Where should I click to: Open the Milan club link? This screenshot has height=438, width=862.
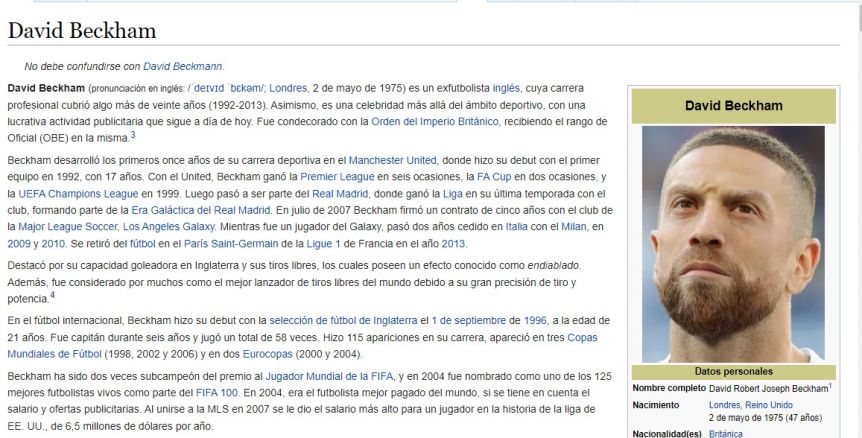(574, 227)
